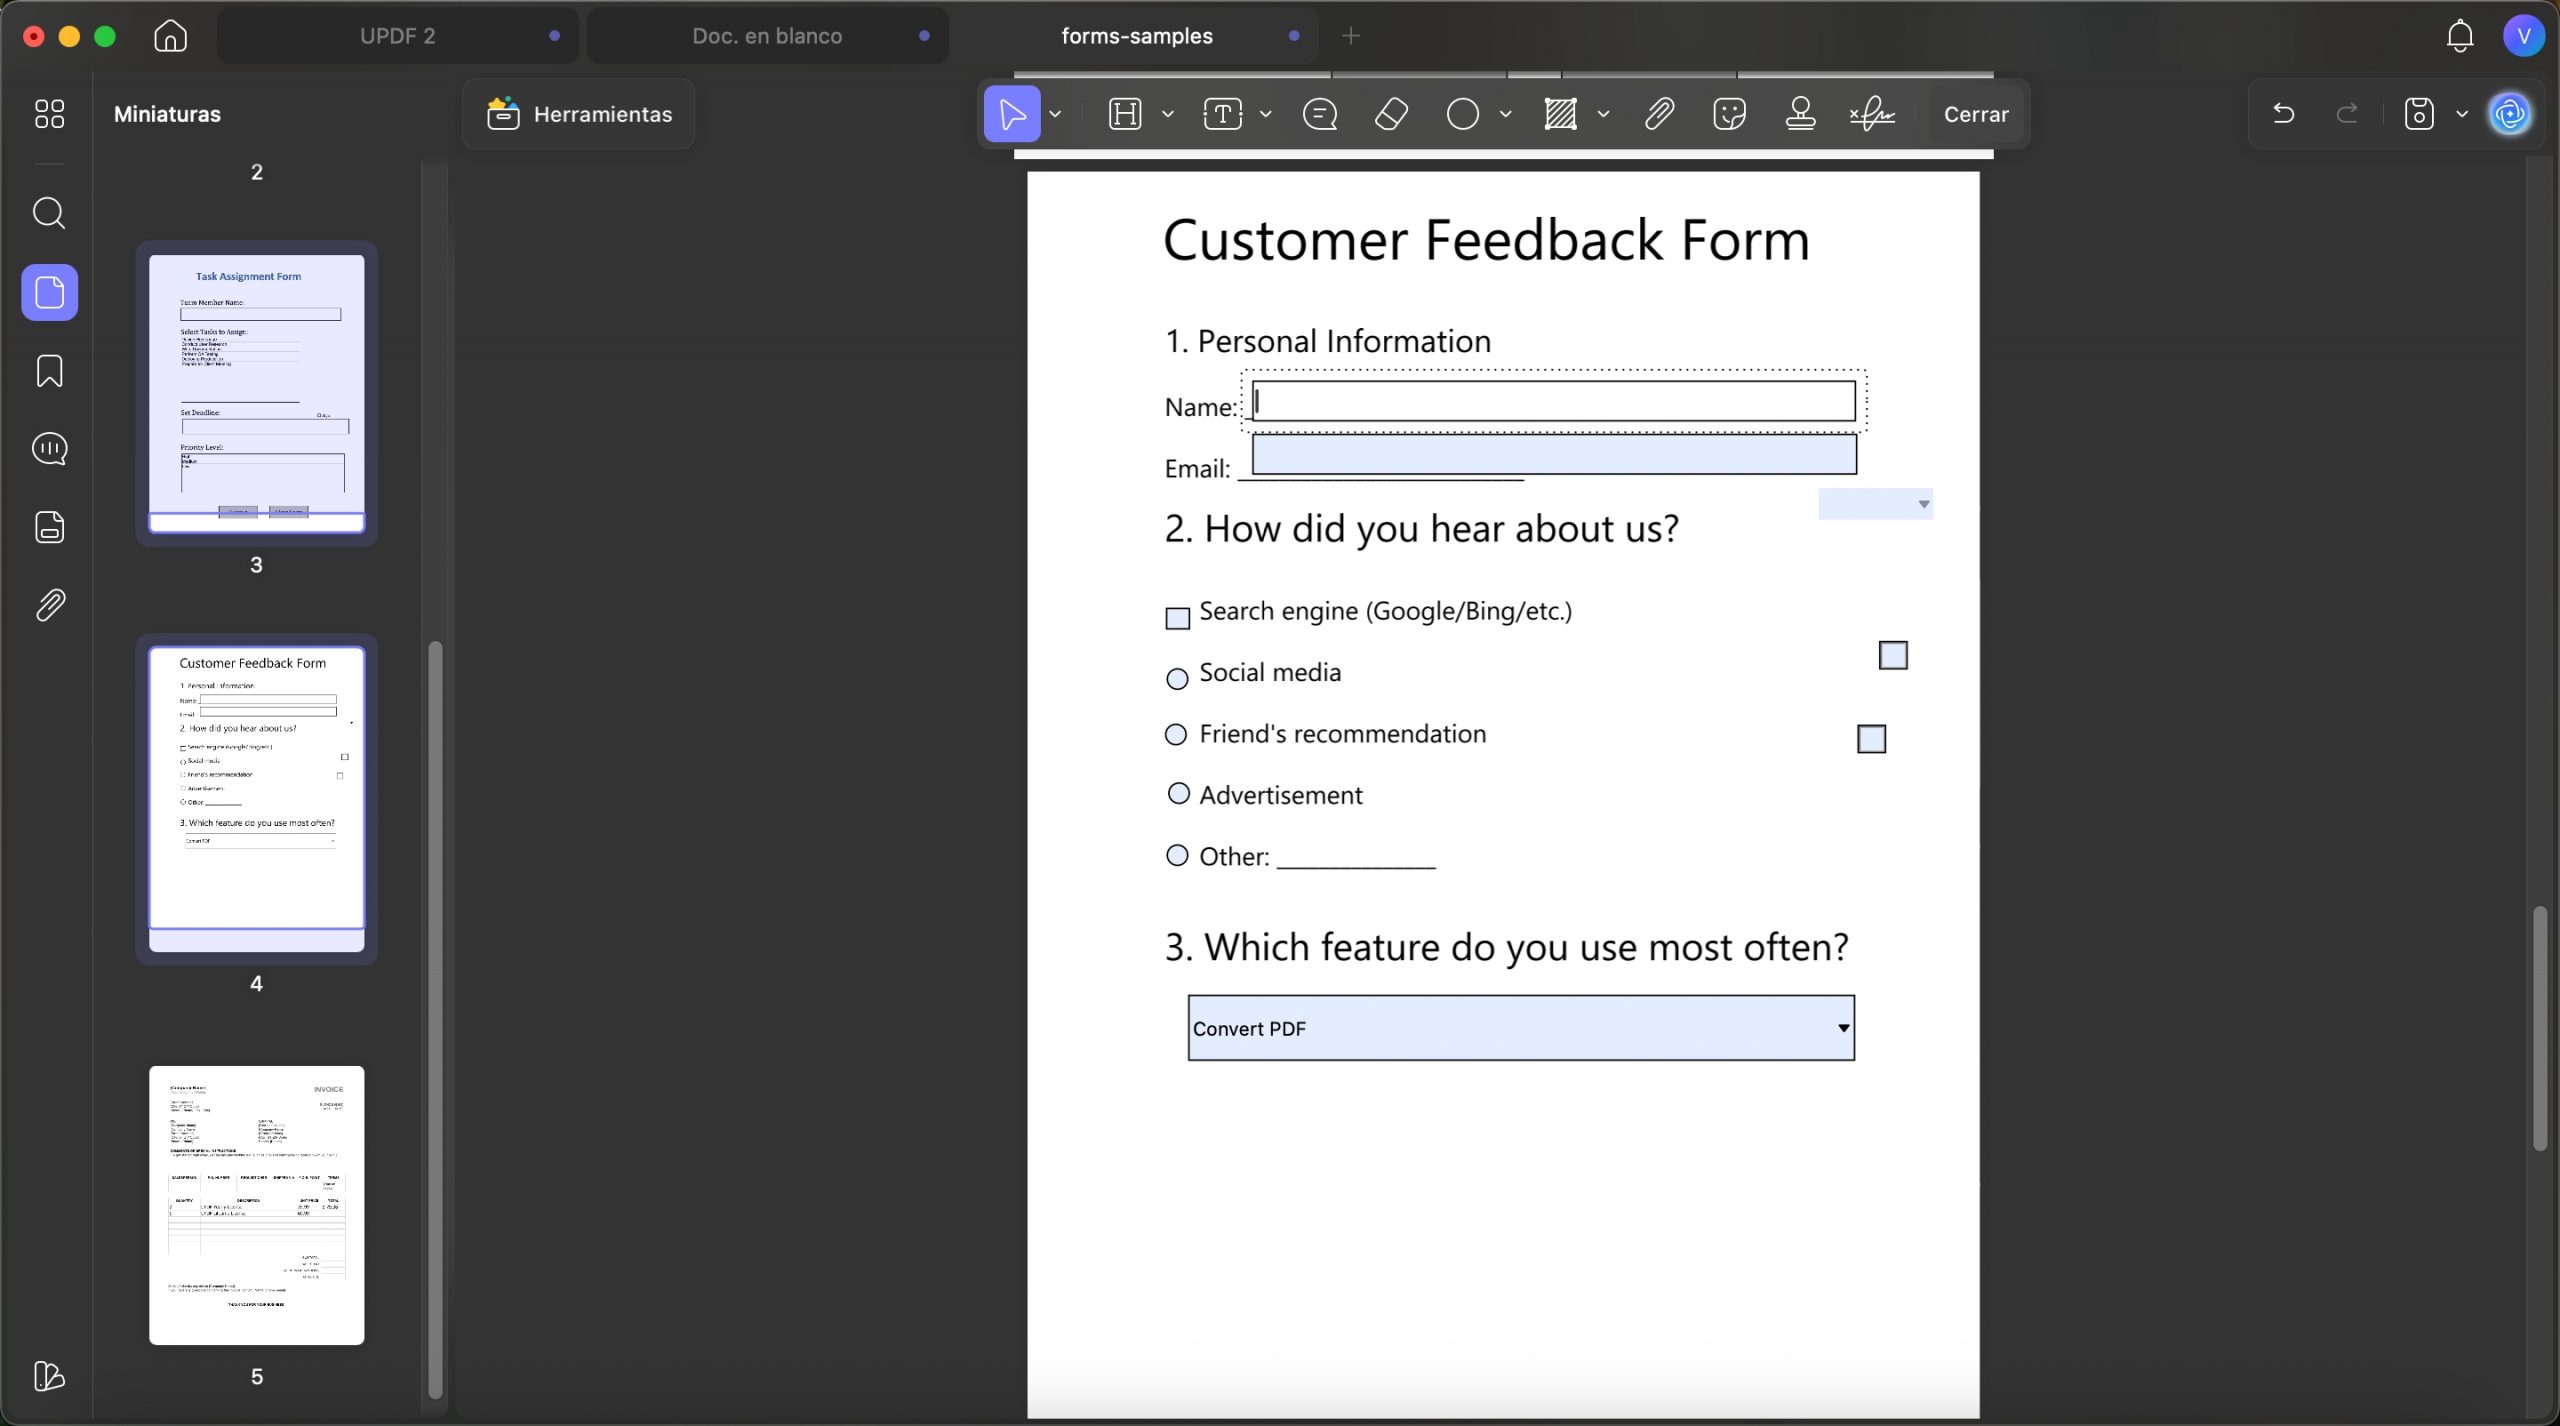Expand the shape tool dropdown arrow
Screen dimensions: 2560x1426
(1505, 114)
